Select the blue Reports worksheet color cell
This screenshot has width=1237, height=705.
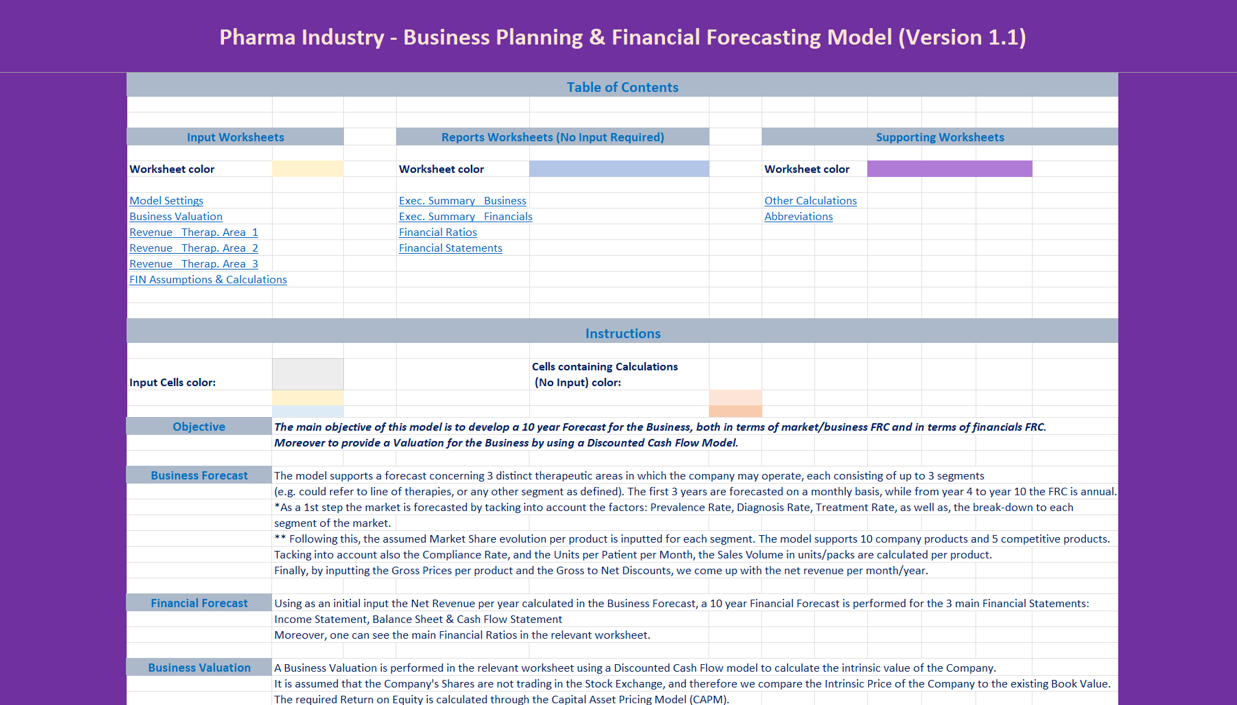(619, 169)
